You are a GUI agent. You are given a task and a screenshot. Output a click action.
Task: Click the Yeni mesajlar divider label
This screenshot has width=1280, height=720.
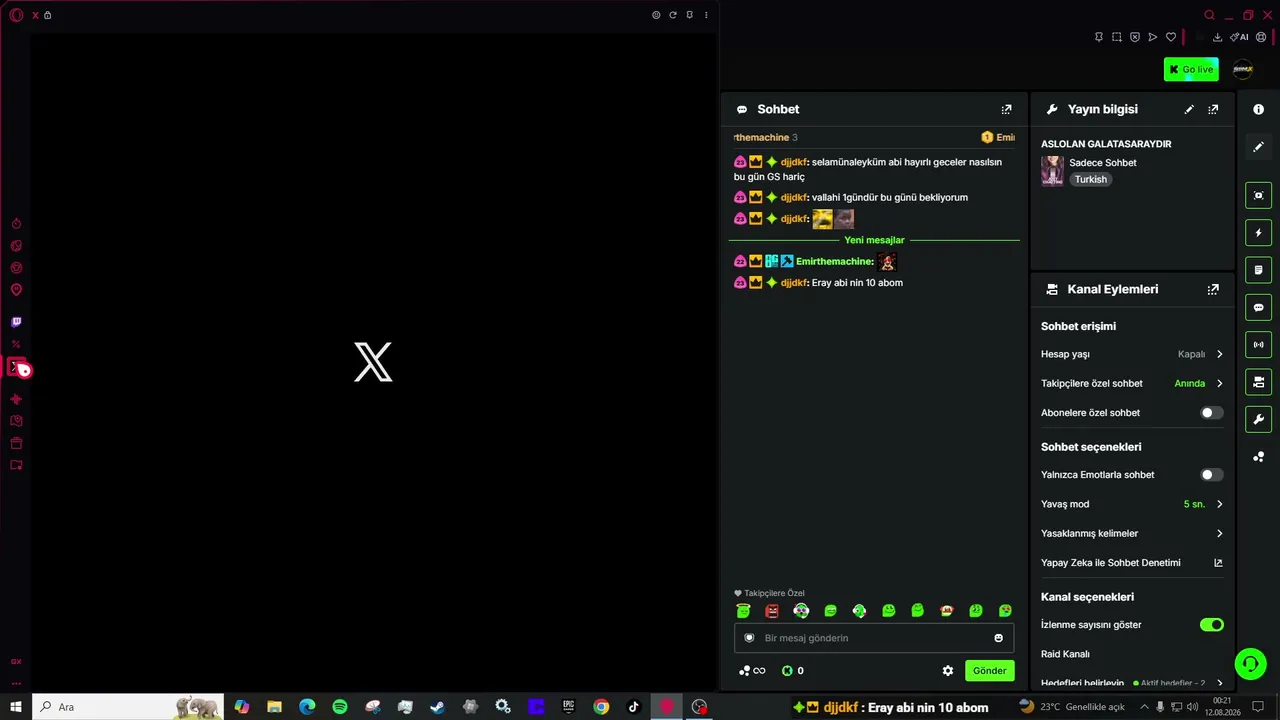coord(874,240)
